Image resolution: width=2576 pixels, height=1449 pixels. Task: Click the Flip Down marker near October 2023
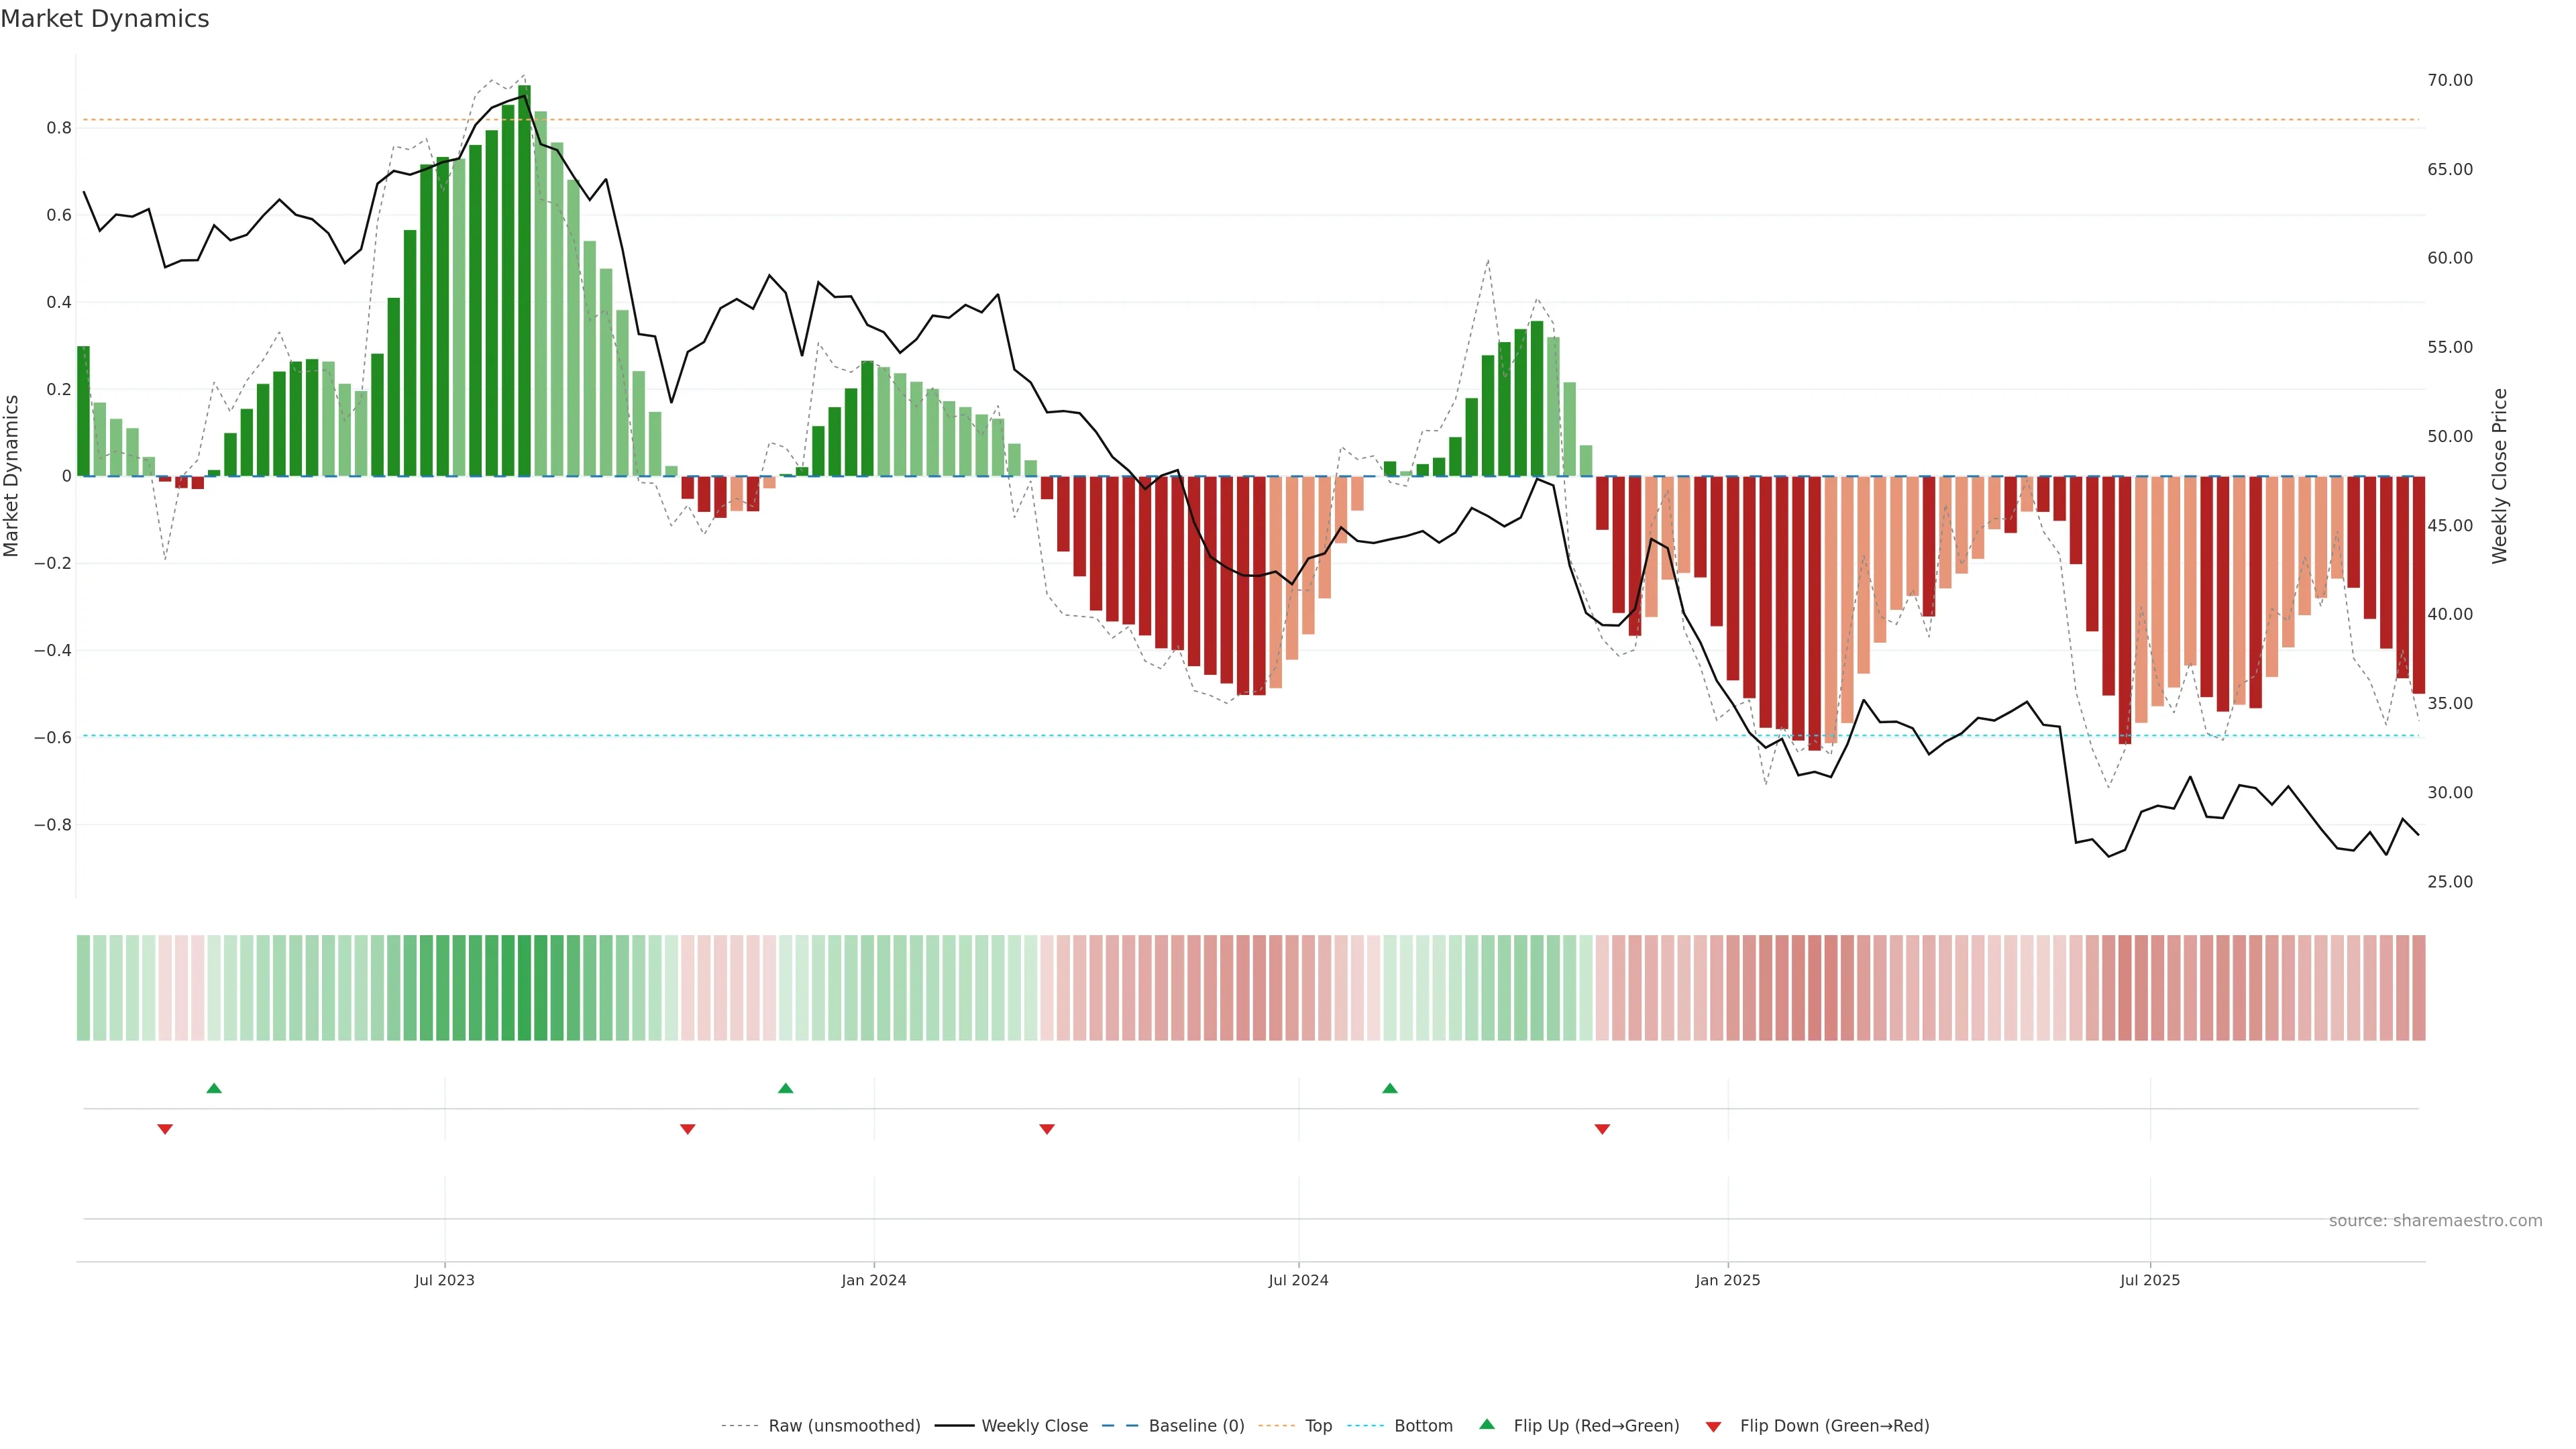[687, 1129]
